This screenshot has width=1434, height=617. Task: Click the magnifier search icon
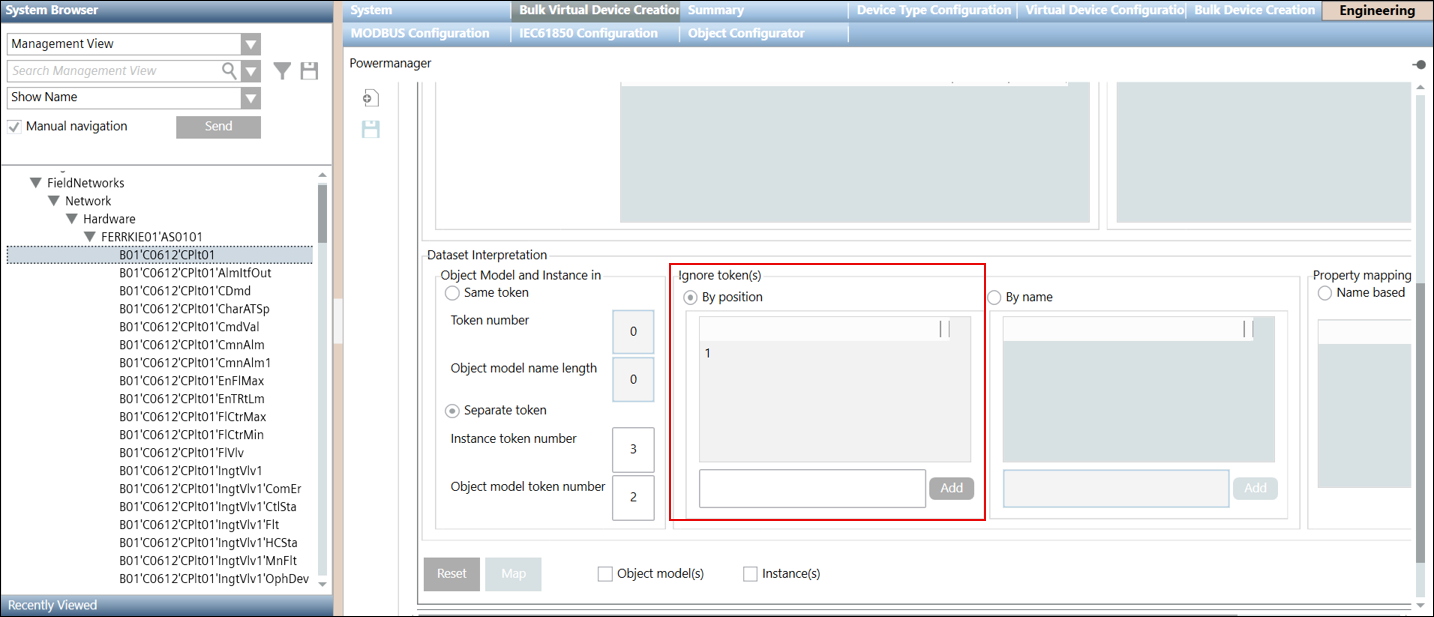(x=229, y=71)
